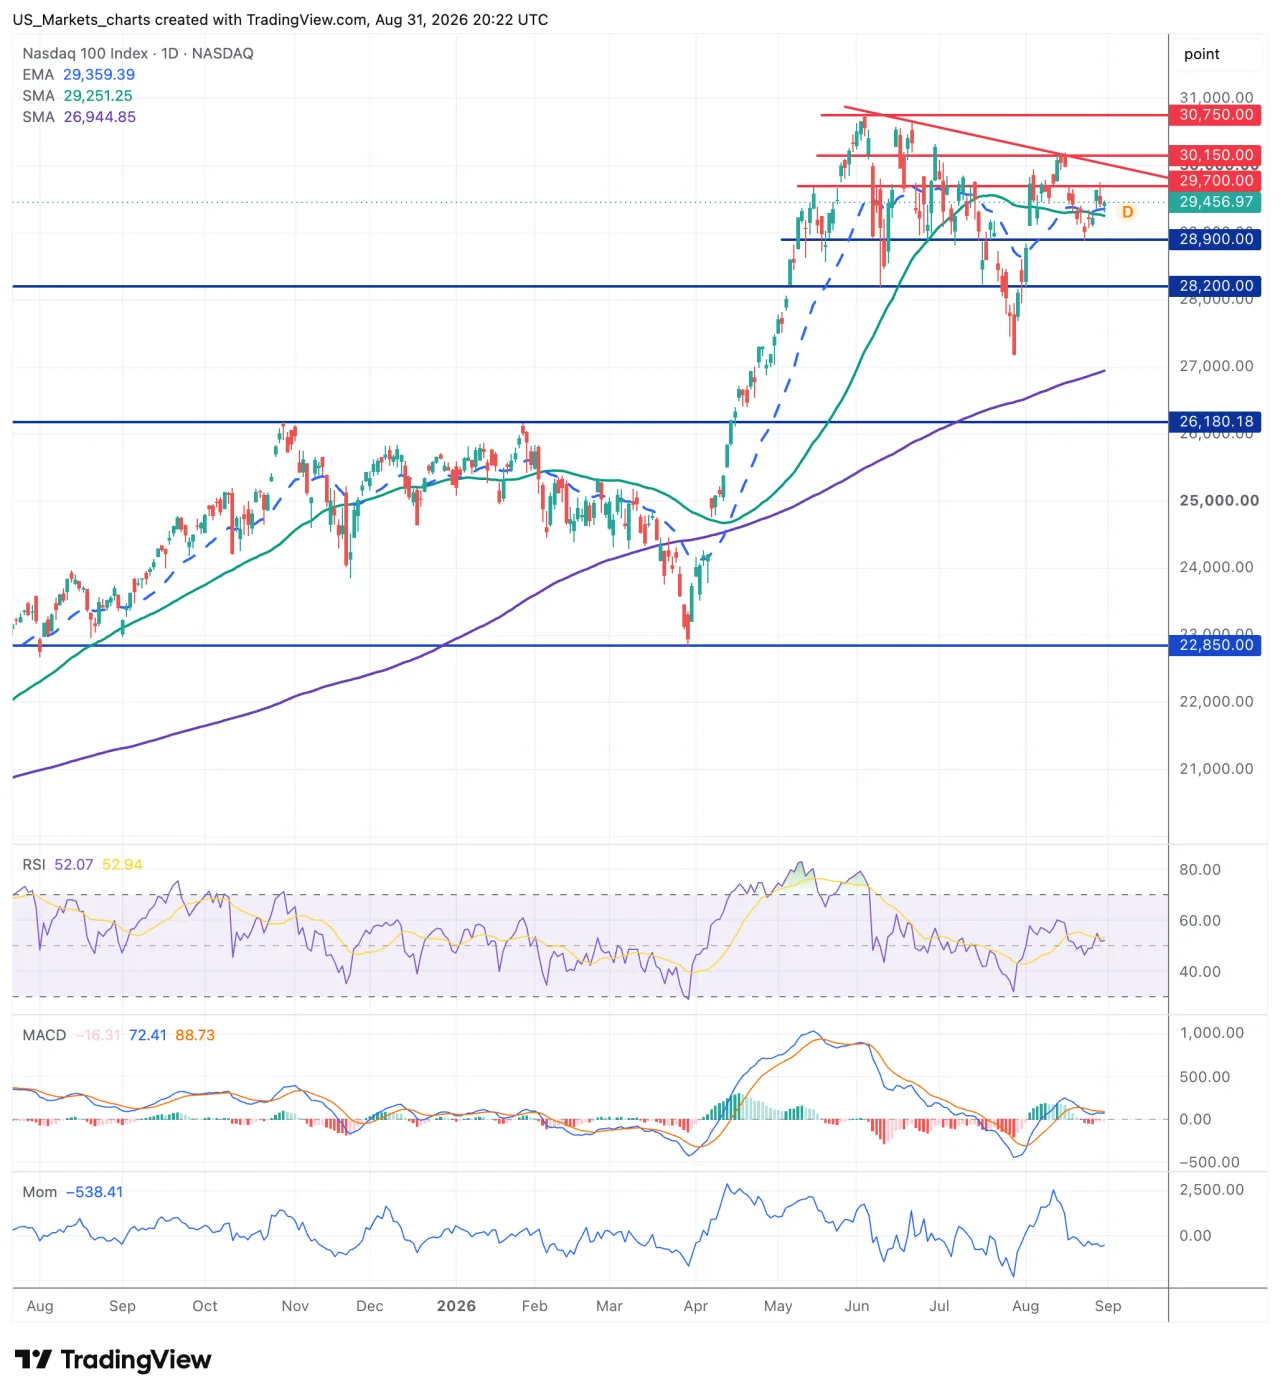Click the 24,000.00 price axis value
Viewport: 1280px width, 1397px height.
point(1216,567)
